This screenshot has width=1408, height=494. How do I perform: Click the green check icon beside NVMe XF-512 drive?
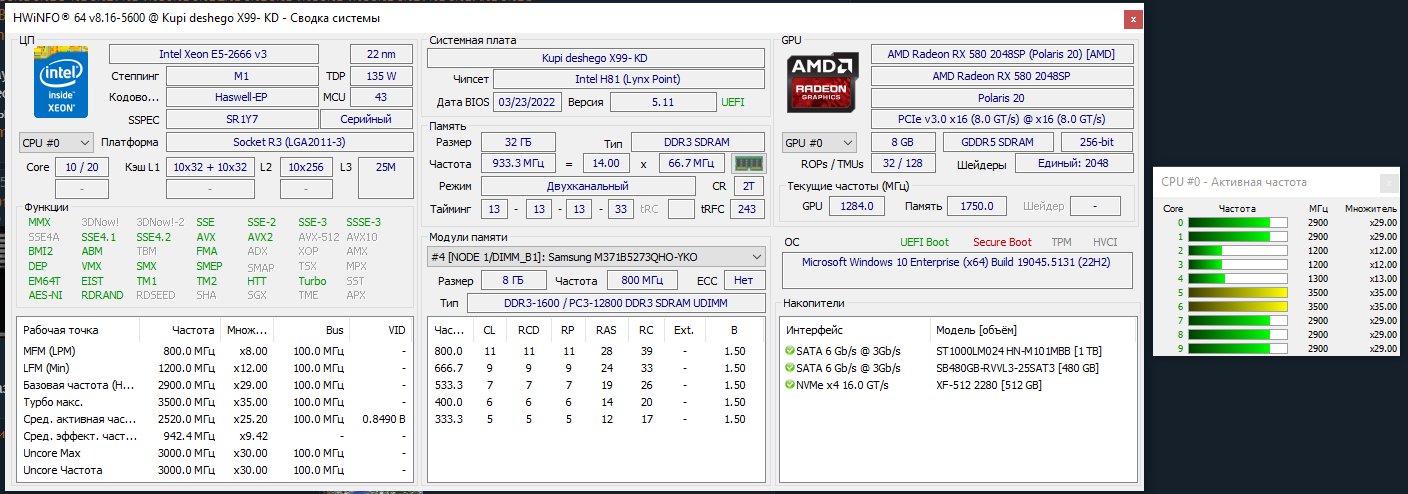791,385
